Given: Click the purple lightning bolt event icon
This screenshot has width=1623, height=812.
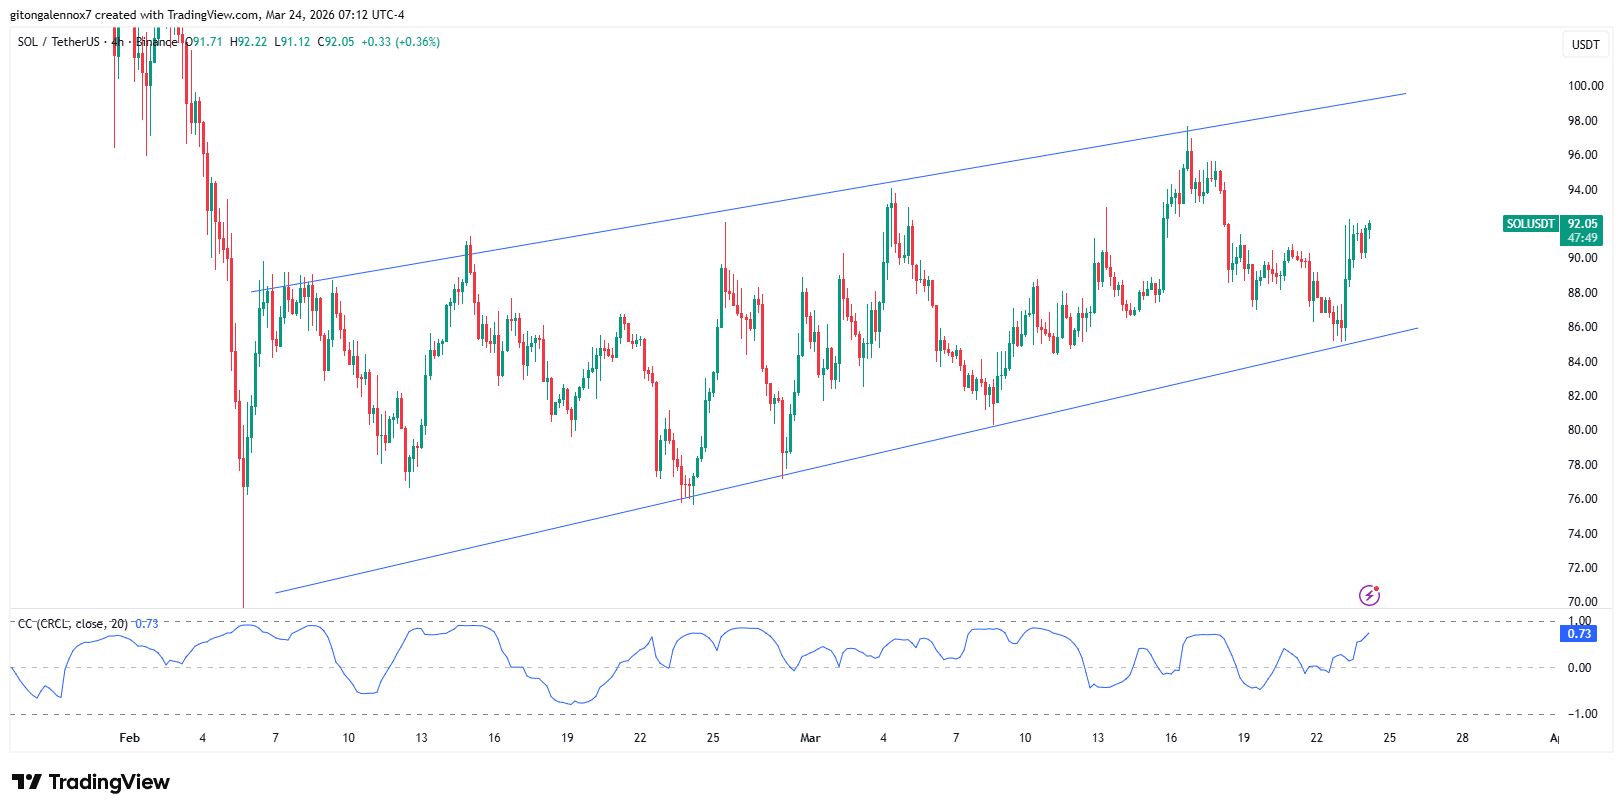Looking at the screenshot, I should 1369,596.
